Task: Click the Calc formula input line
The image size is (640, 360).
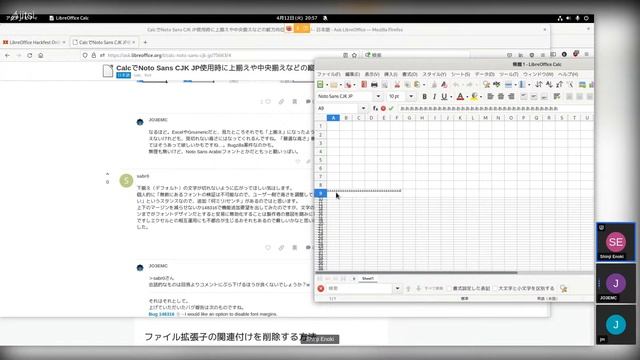Action: click(496, 108)
